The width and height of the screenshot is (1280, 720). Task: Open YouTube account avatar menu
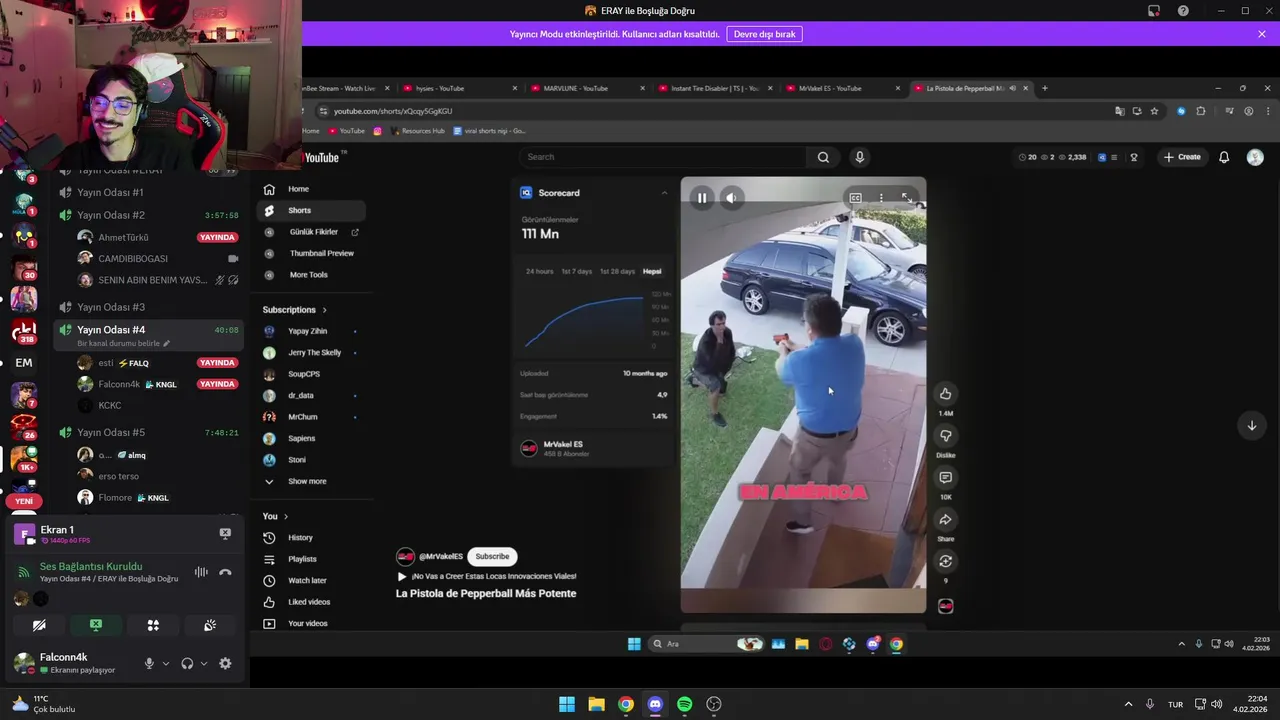click(1255, 157)
